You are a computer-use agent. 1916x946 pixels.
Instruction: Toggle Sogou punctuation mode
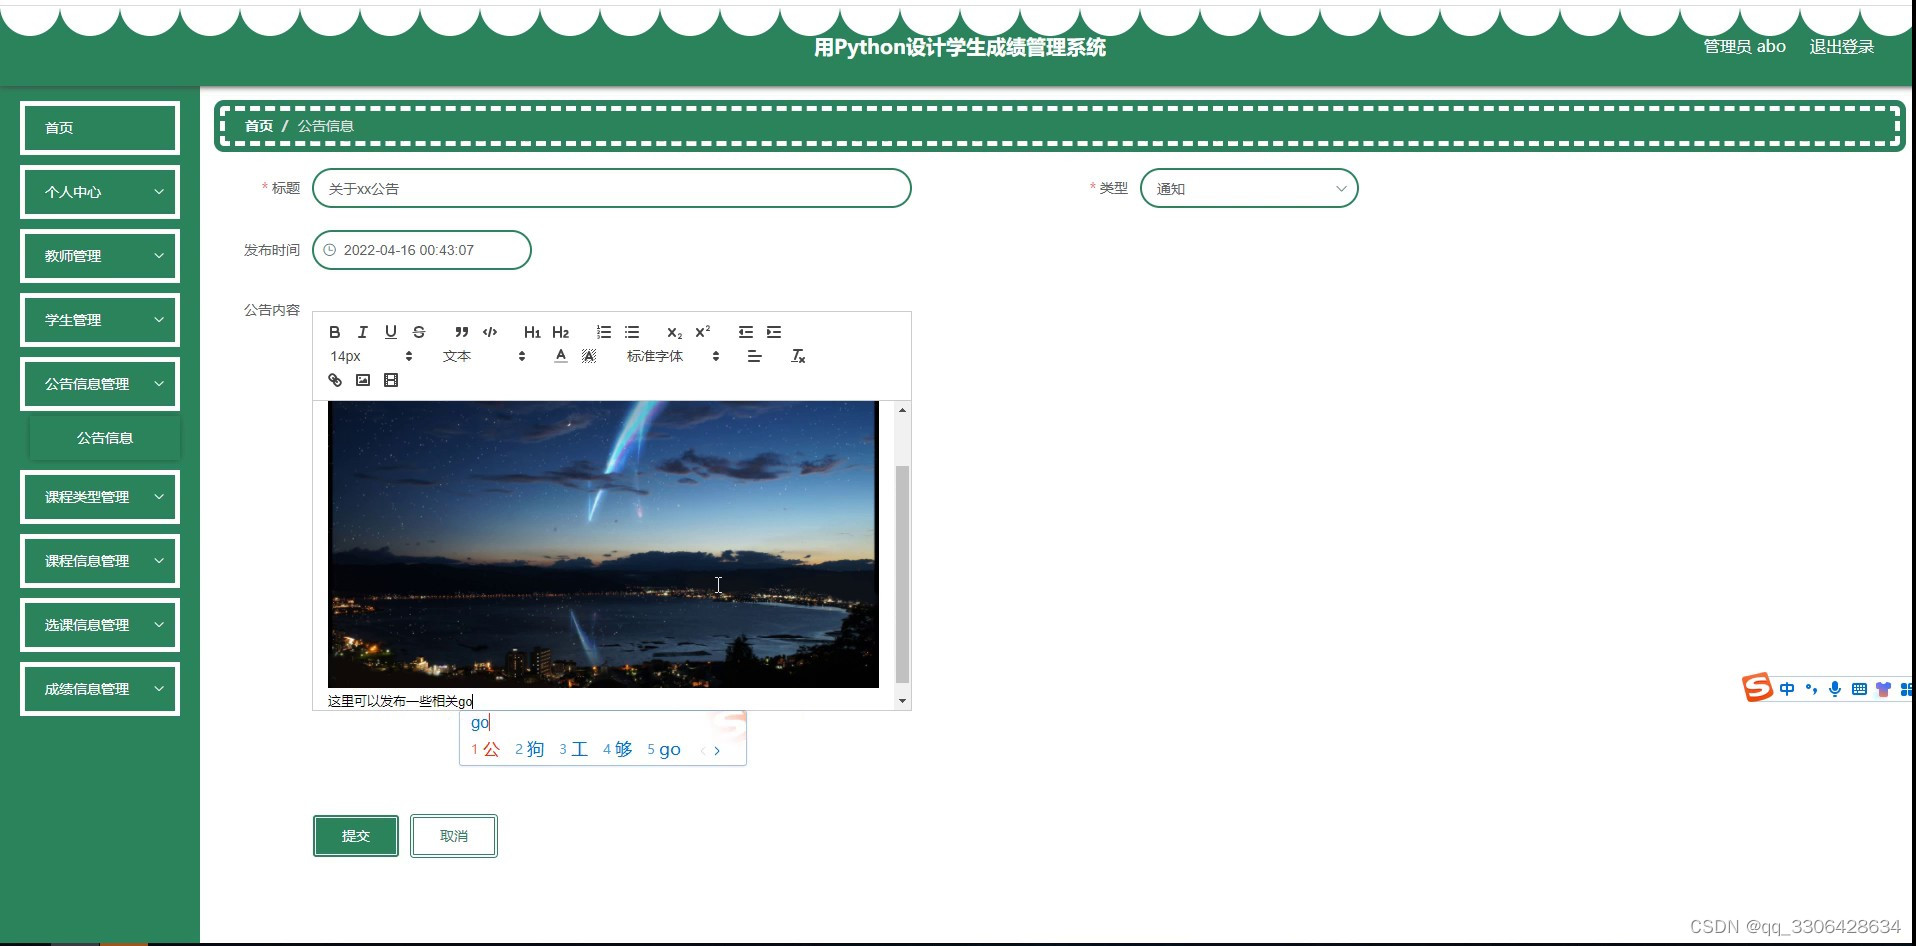pyautogui.click(x=1811, y=689)
